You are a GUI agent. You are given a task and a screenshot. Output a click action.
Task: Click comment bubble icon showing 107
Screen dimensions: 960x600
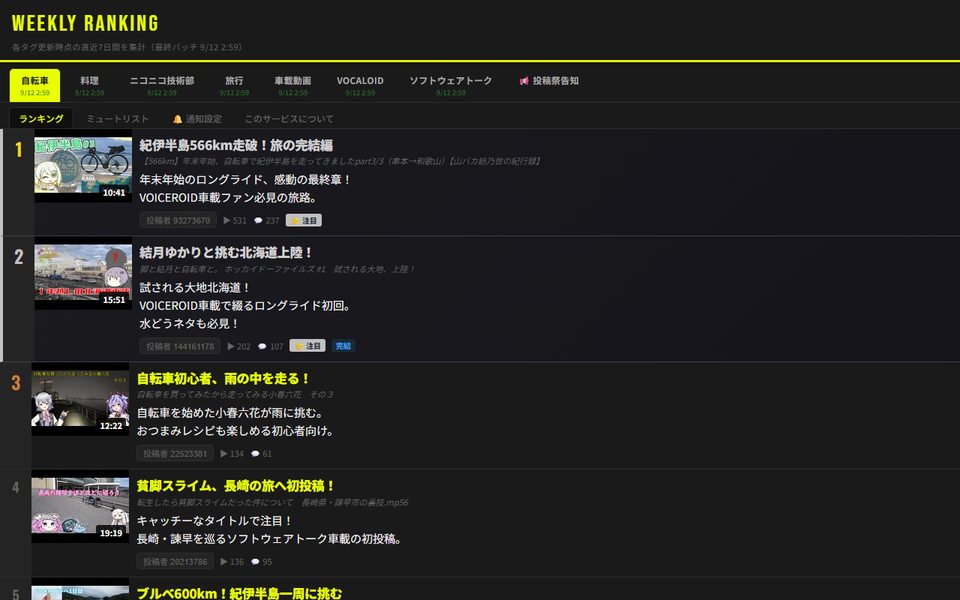[x=262, y=346]
